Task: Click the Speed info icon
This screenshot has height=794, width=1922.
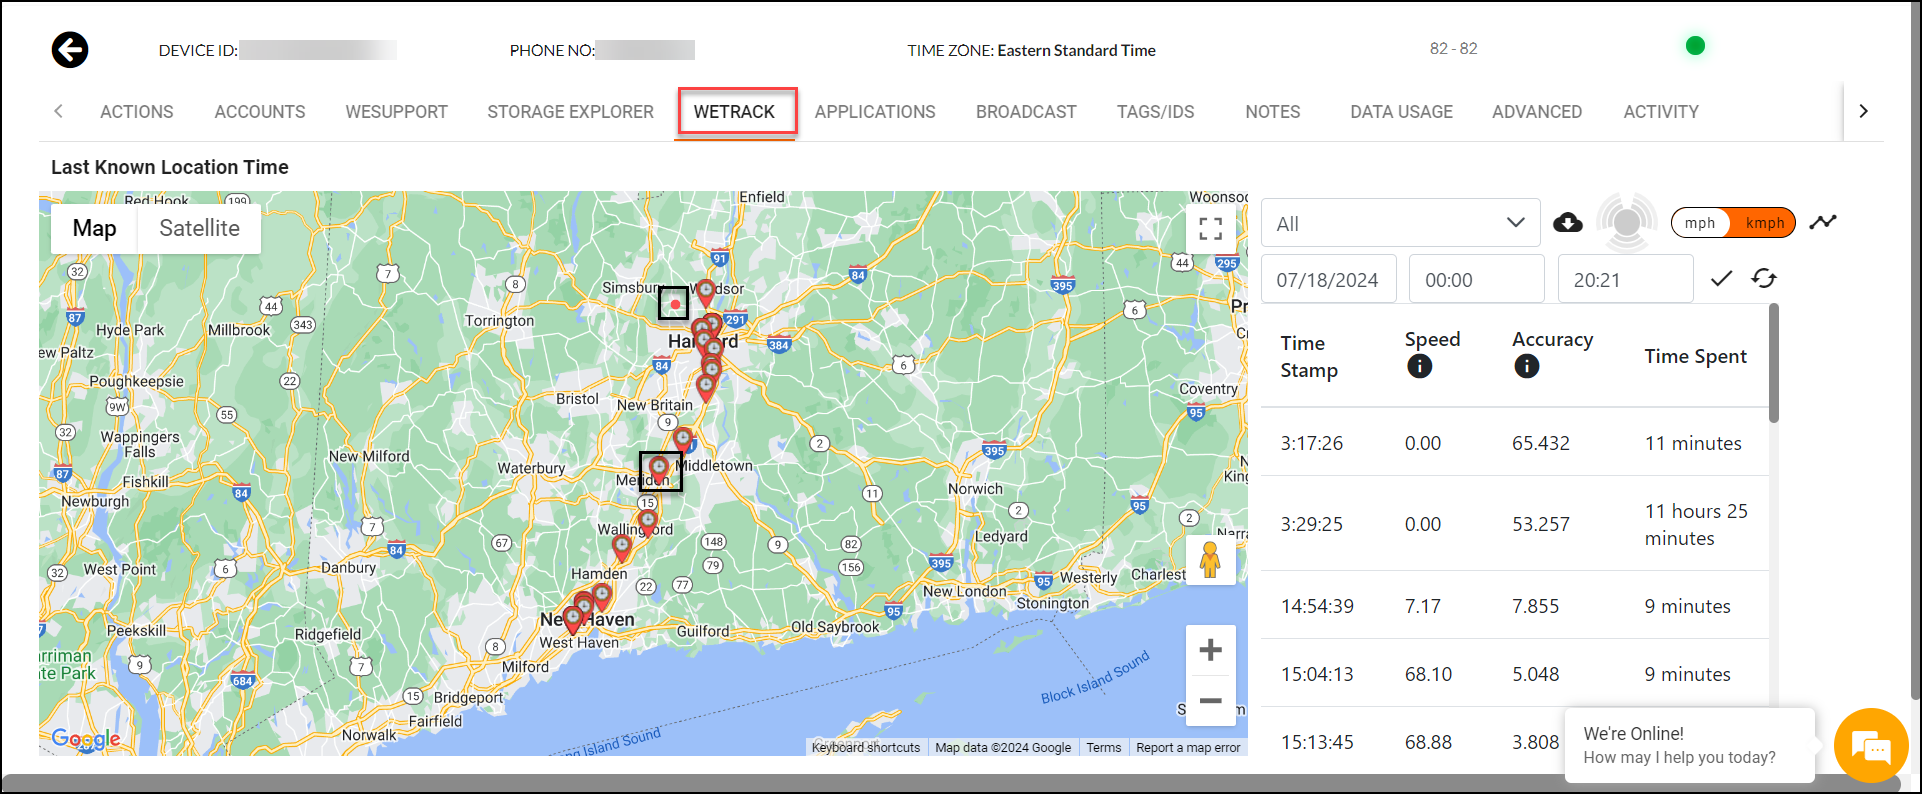Action: pyautogui.click(x=1419, y=367)
